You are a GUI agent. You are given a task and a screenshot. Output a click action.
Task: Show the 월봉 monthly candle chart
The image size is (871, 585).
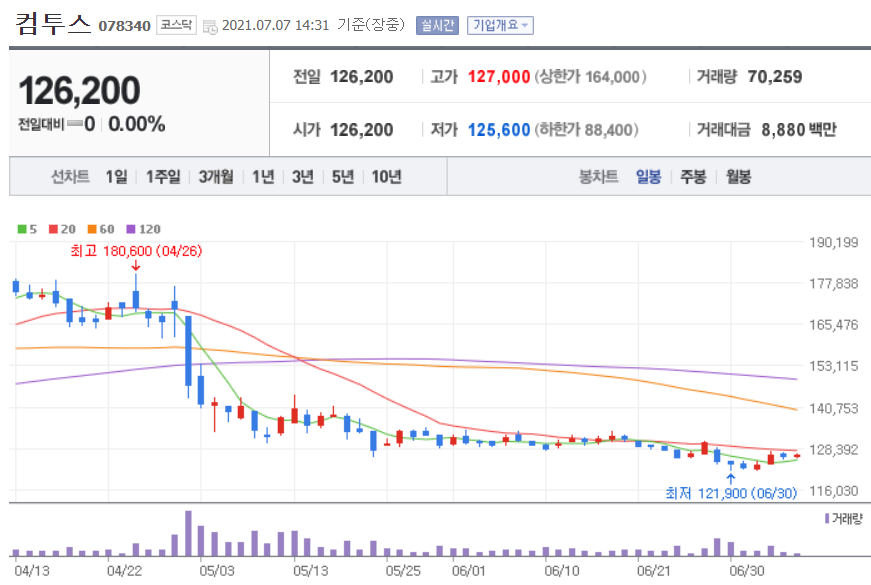coord(738,177)
